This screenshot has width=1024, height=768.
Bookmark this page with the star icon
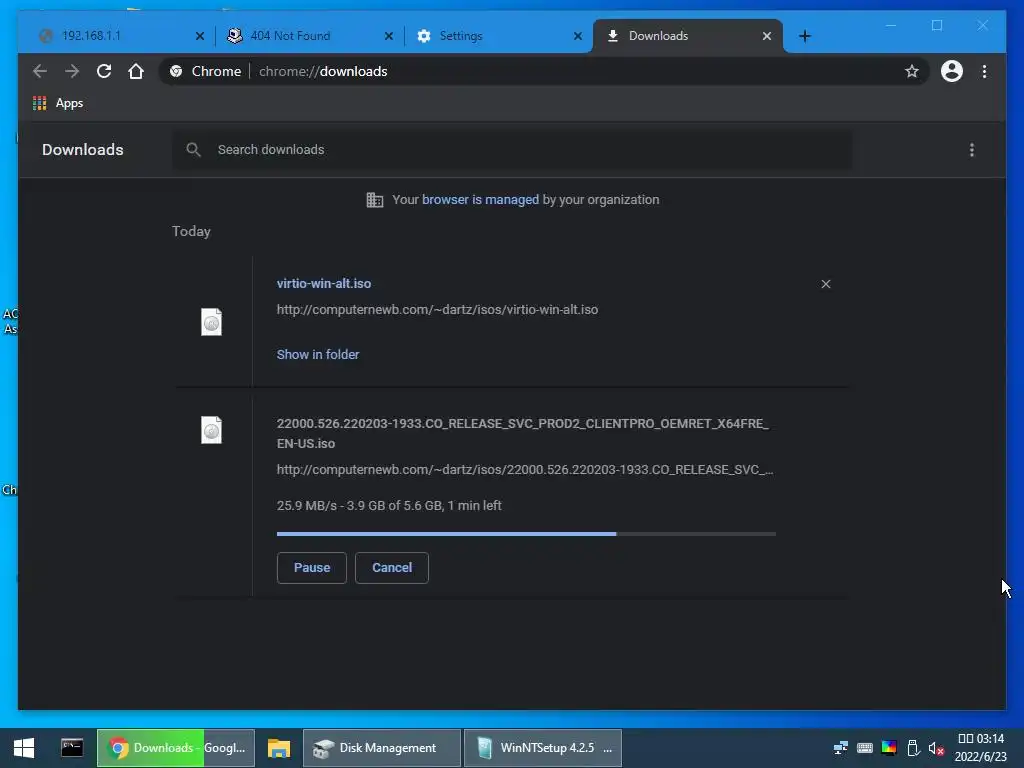tap(912, 71)
